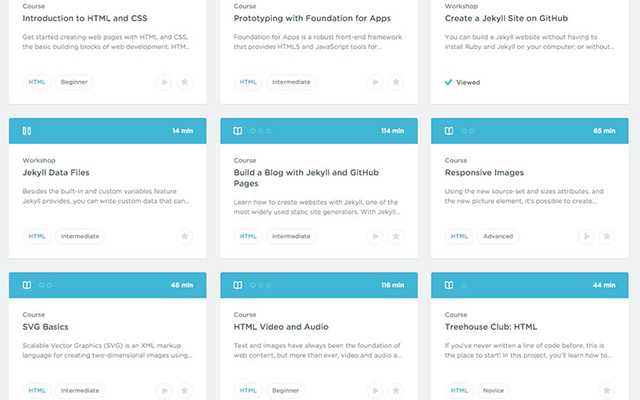Select the Advanced tag on Responsive Images
This screenshot has height=400, width=640.
point(498,236)
